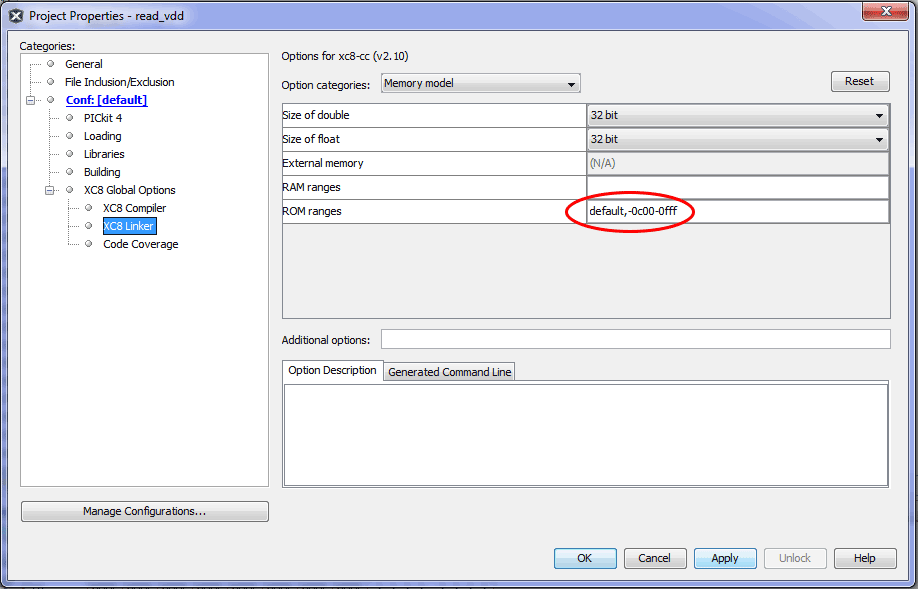Select XC8 Global Options tree item
Viewport: 918px width, 589px height.
coord(129,190)
